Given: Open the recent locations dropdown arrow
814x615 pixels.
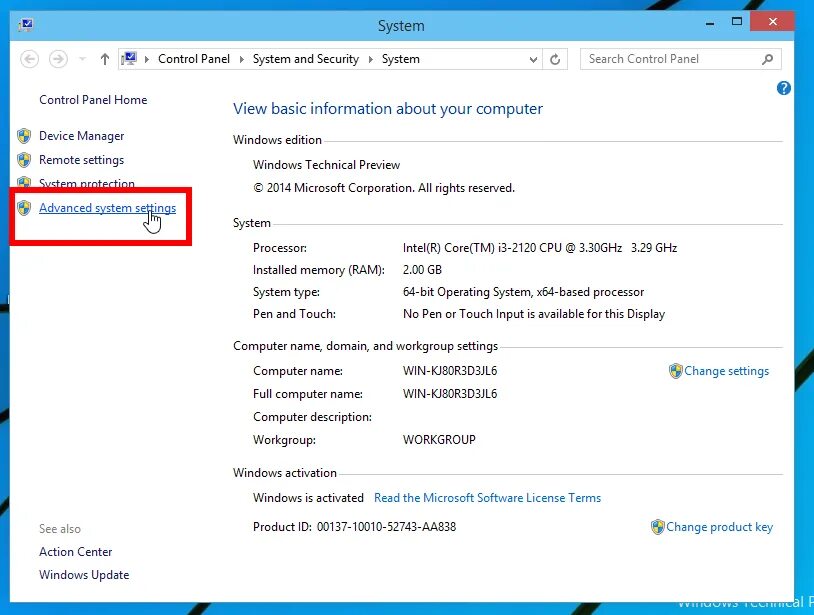Looking at the screenshot, I should [83, 59].
